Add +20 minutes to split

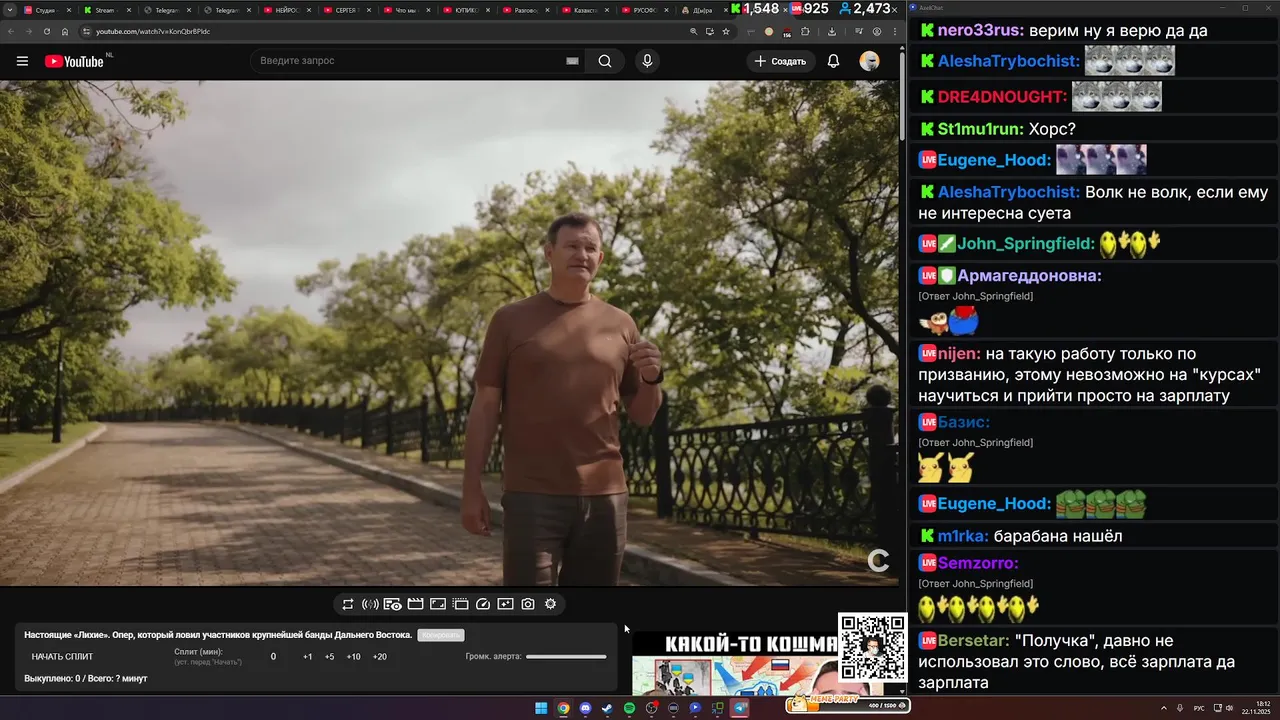[379, 657]
